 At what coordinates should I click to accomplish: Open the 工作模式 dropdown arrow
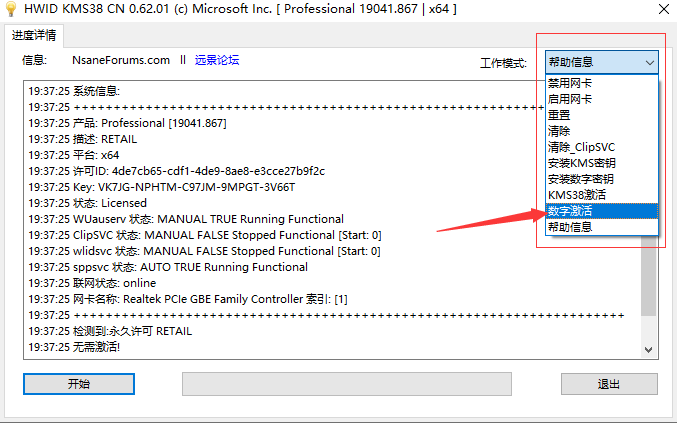[x=650, y=62]
